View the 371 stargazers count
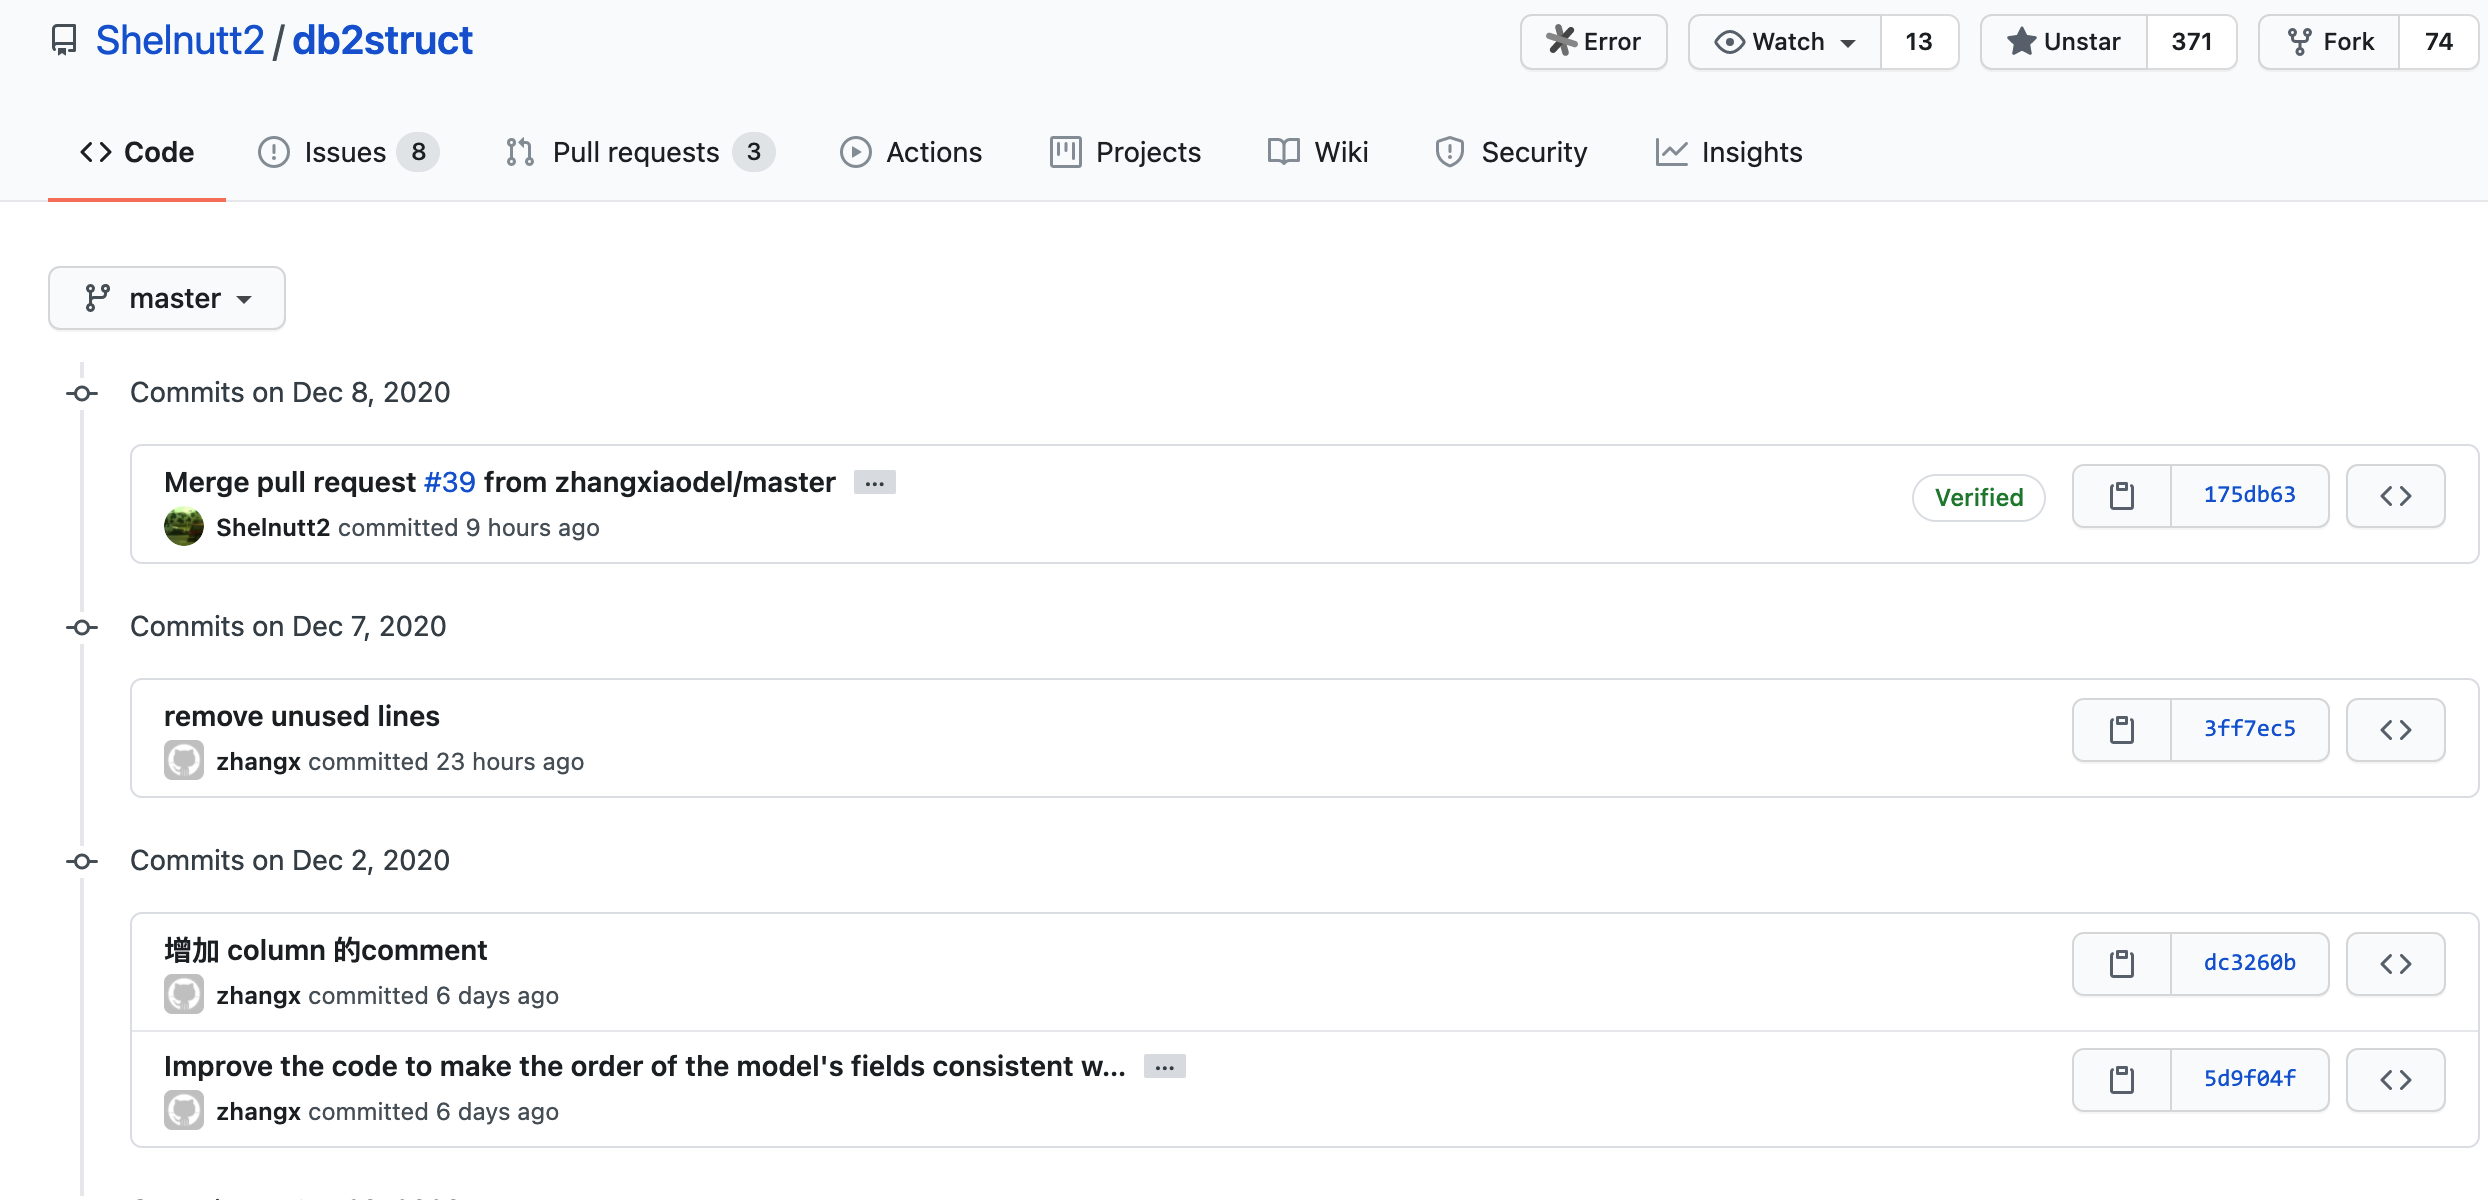This screenshot has width=2488, height=1200. pos(2191,42)
